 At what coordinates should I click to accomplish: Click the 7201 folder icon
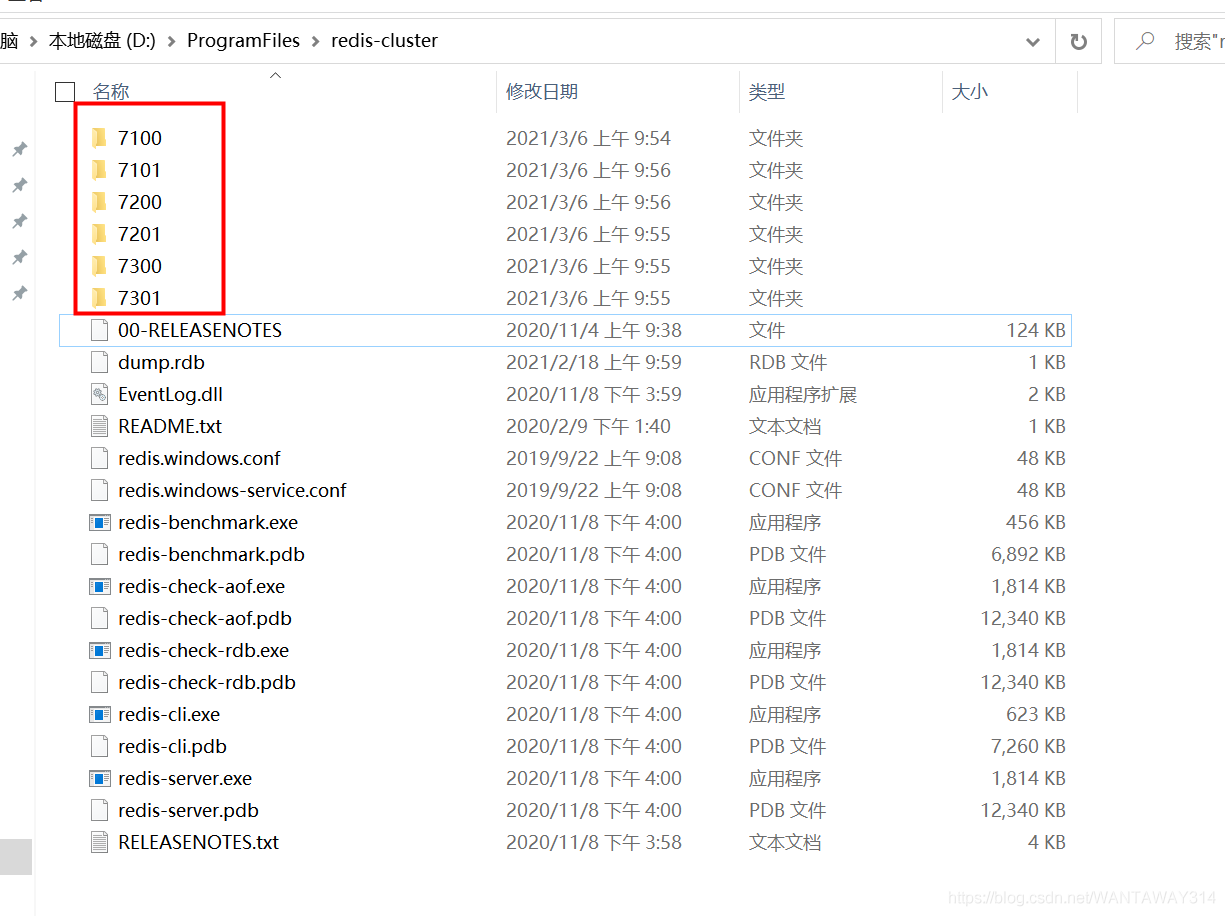[x=99, y=234]
